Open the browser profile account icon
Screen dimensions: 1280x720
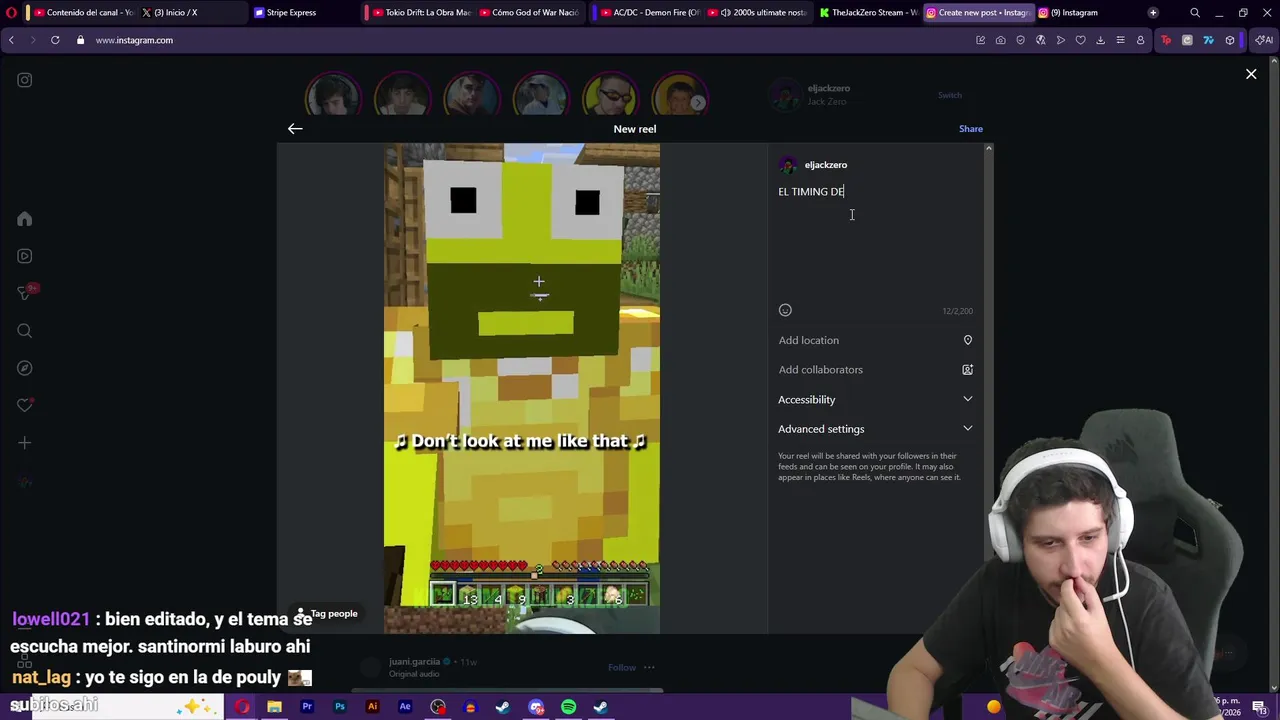pos(1140,40)
